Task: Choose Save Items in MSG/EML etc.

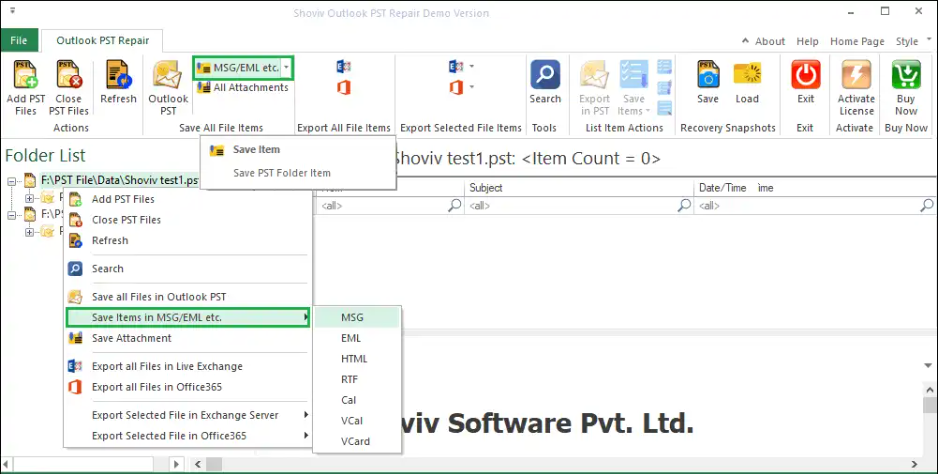Action: tap(187, 317)
